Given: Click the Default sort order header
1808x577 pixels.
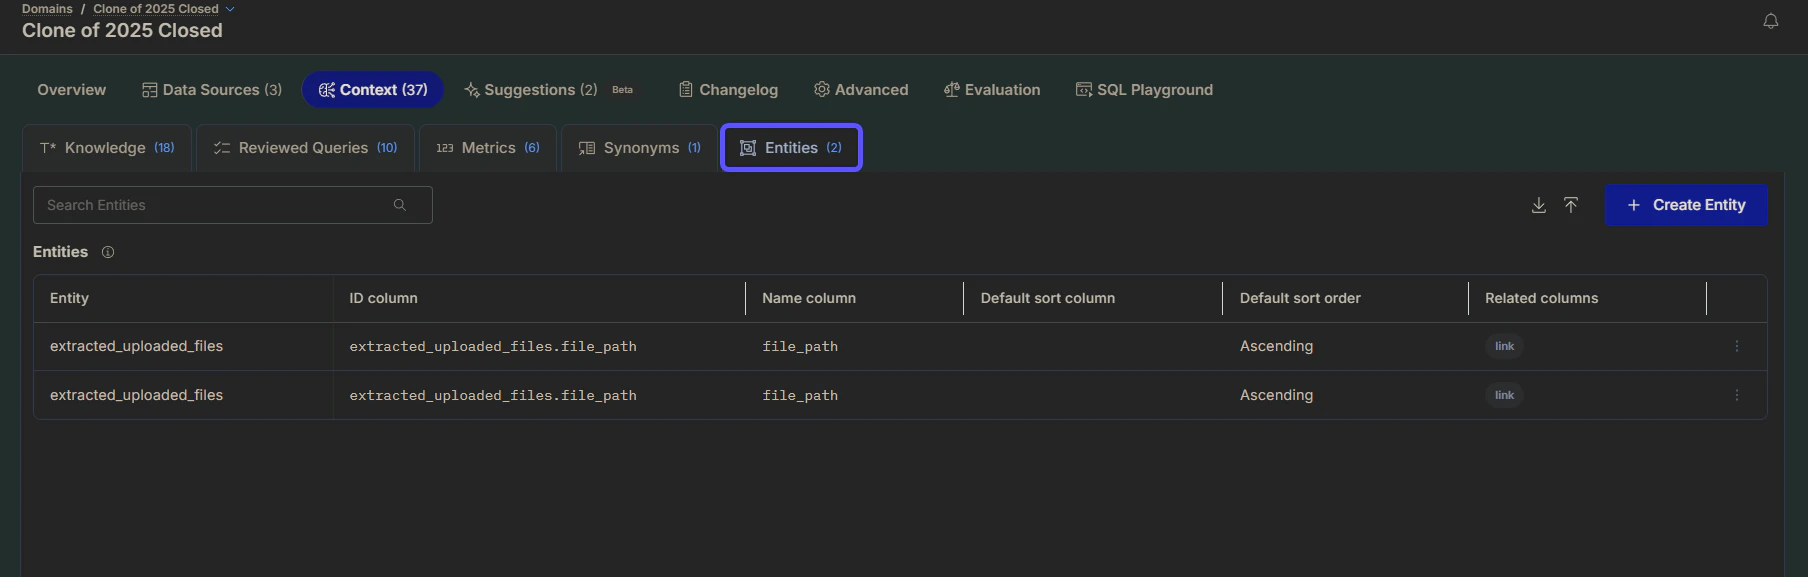Looking at the screenshot, I should click(x=1300, y=298).
